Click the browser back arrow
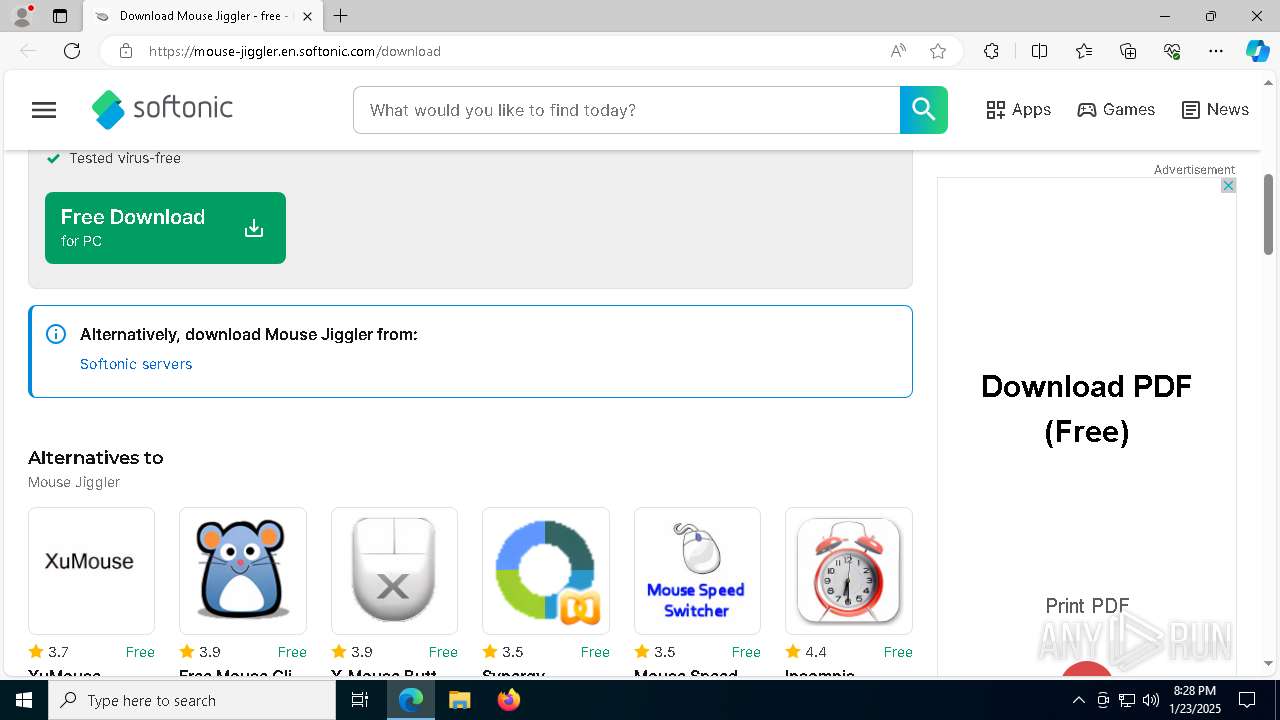The width and height of the screenshot is (1280, 720). coord(28,51)
